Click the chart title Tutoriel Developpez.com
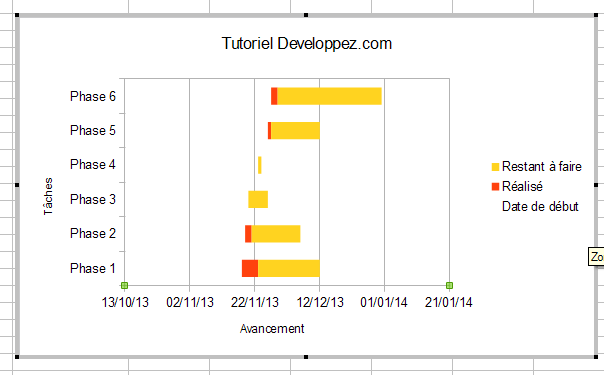 pos(307,44)
